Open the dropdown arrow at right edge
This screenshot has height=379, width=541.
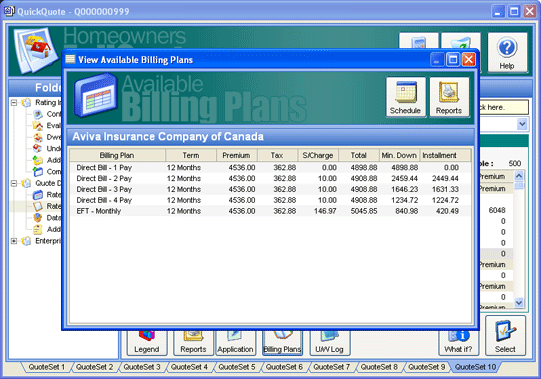[522, 124]
